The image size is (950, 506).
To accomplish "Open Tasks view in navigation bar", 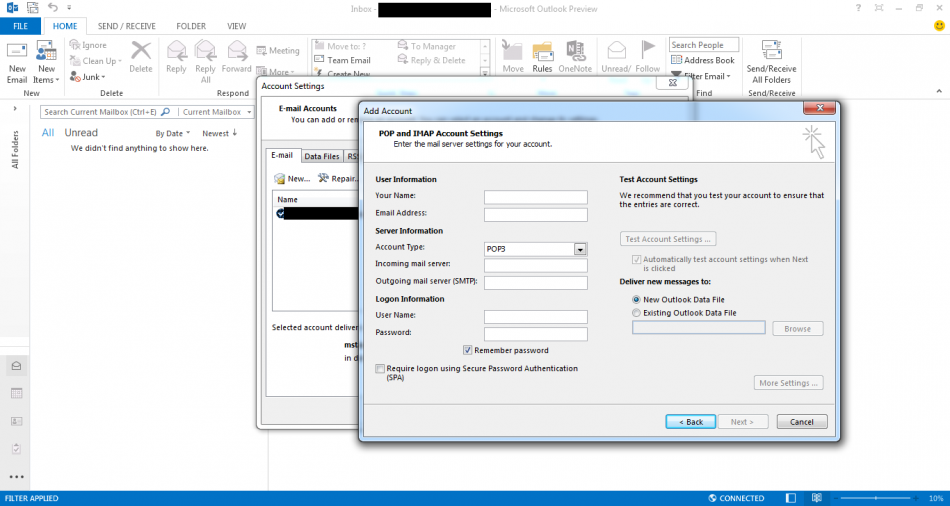I will (16, 448).
